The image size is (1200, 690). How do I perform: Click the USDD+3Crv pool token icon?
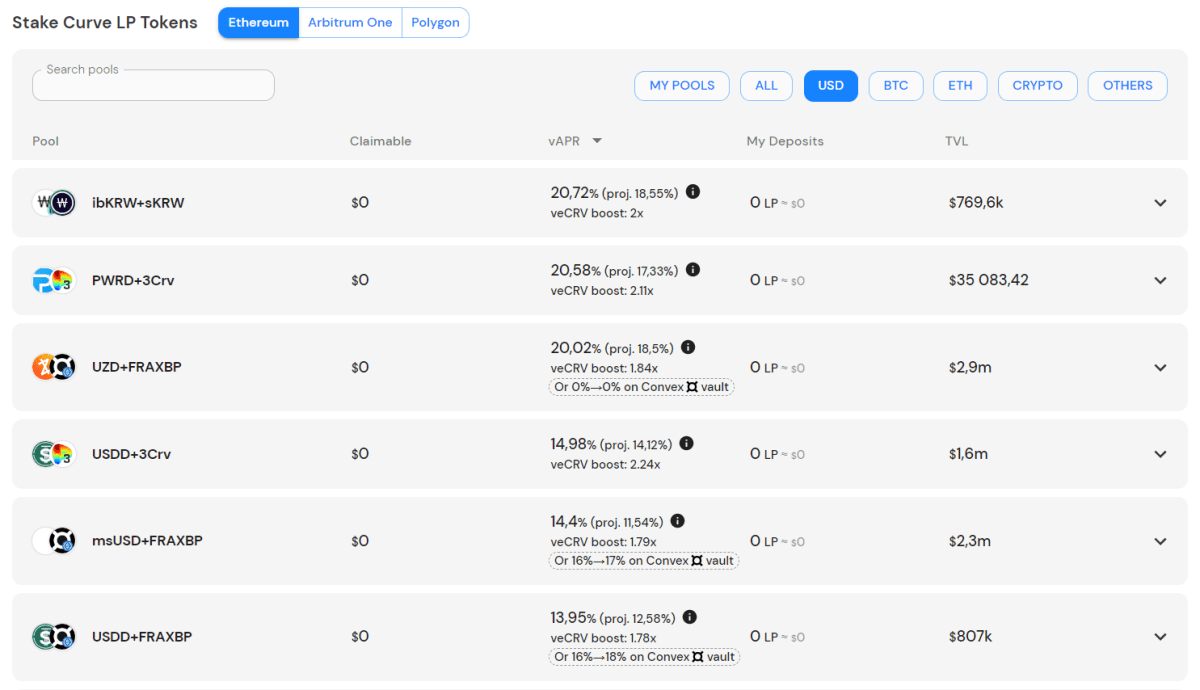(54, 454)
